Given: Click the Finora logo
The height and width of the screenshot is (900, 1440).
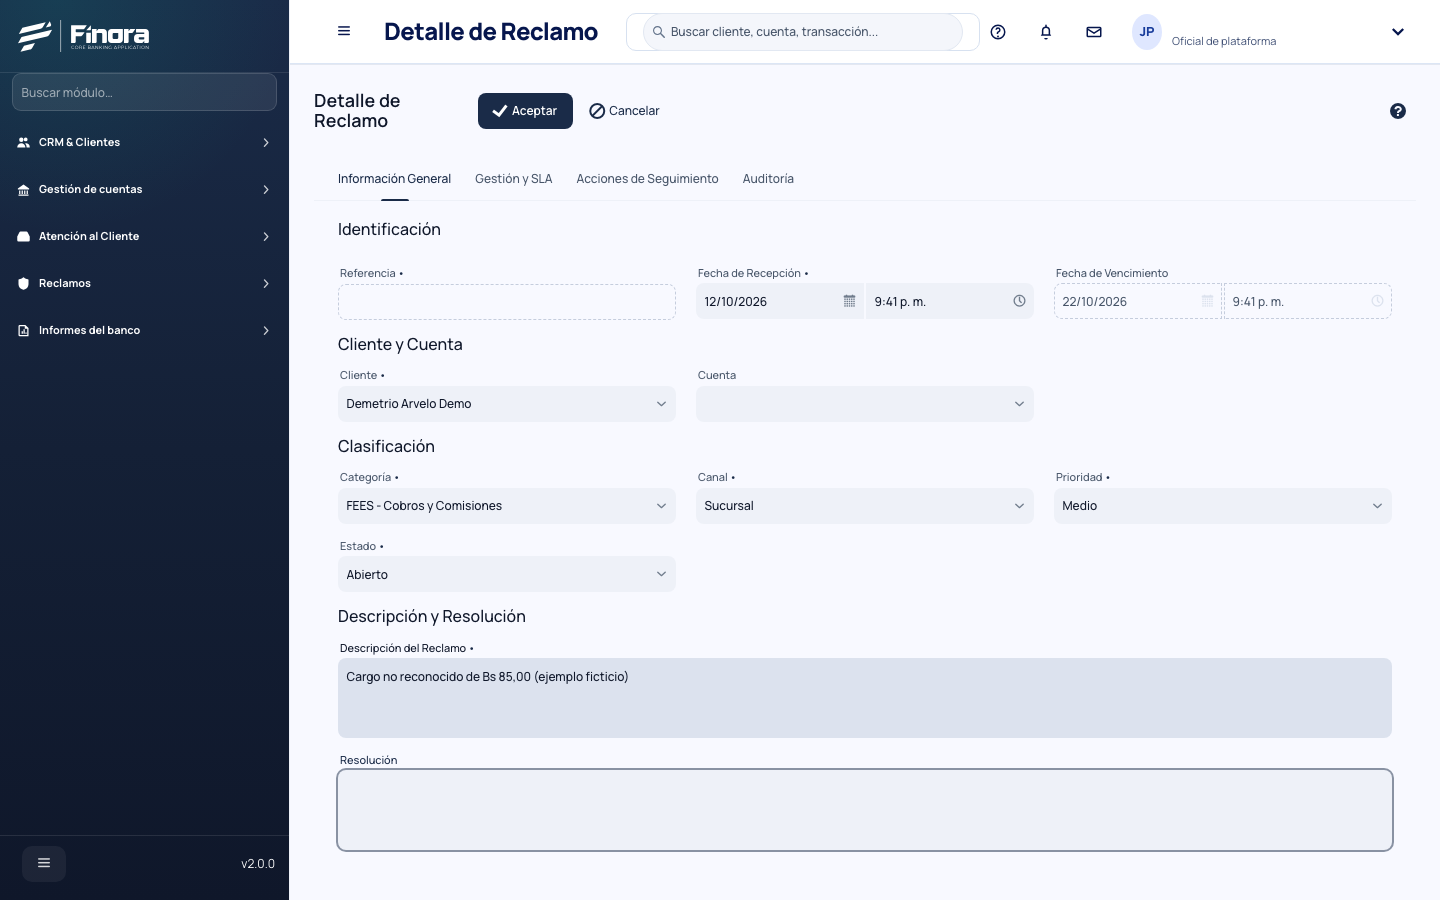Looking at the screenshot, I should click(84, 36).
